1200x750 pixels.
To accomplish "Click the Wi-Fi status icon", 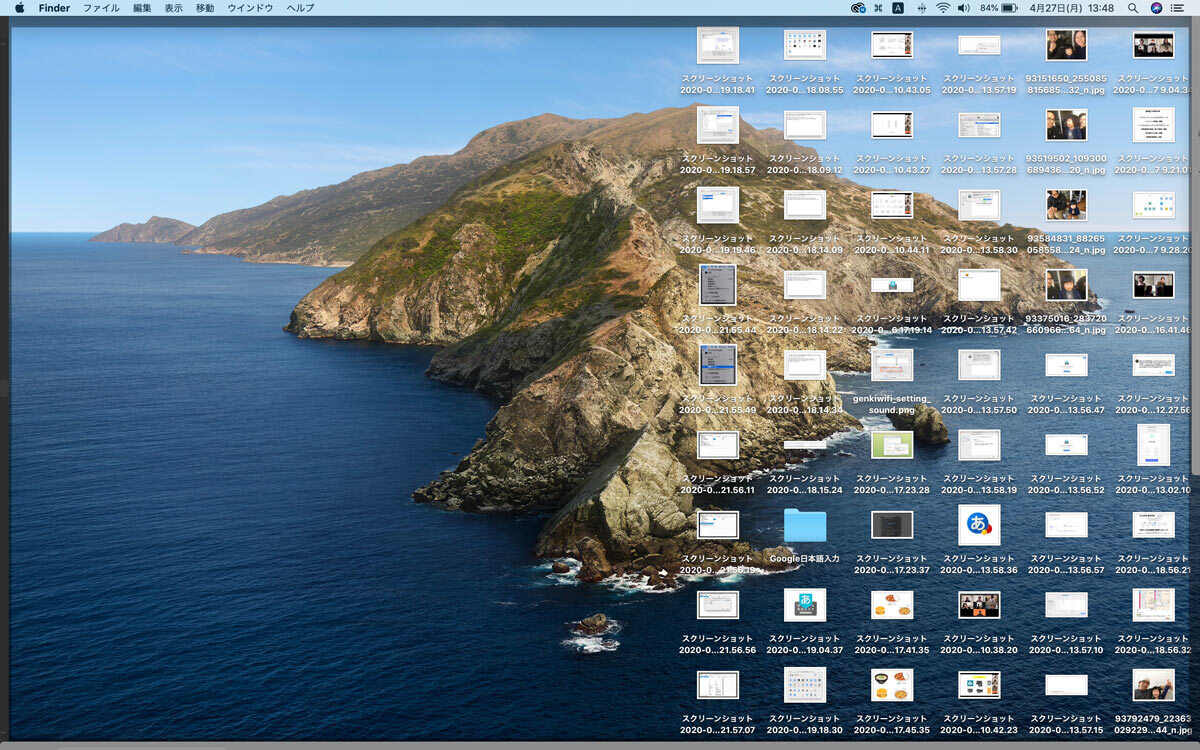I will 943,8.
